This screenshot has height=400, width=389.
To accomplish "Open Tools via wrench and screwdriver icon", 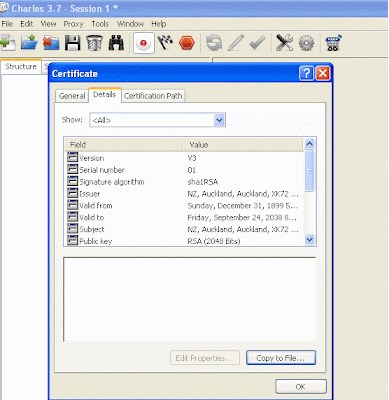I will coord(284,43).
